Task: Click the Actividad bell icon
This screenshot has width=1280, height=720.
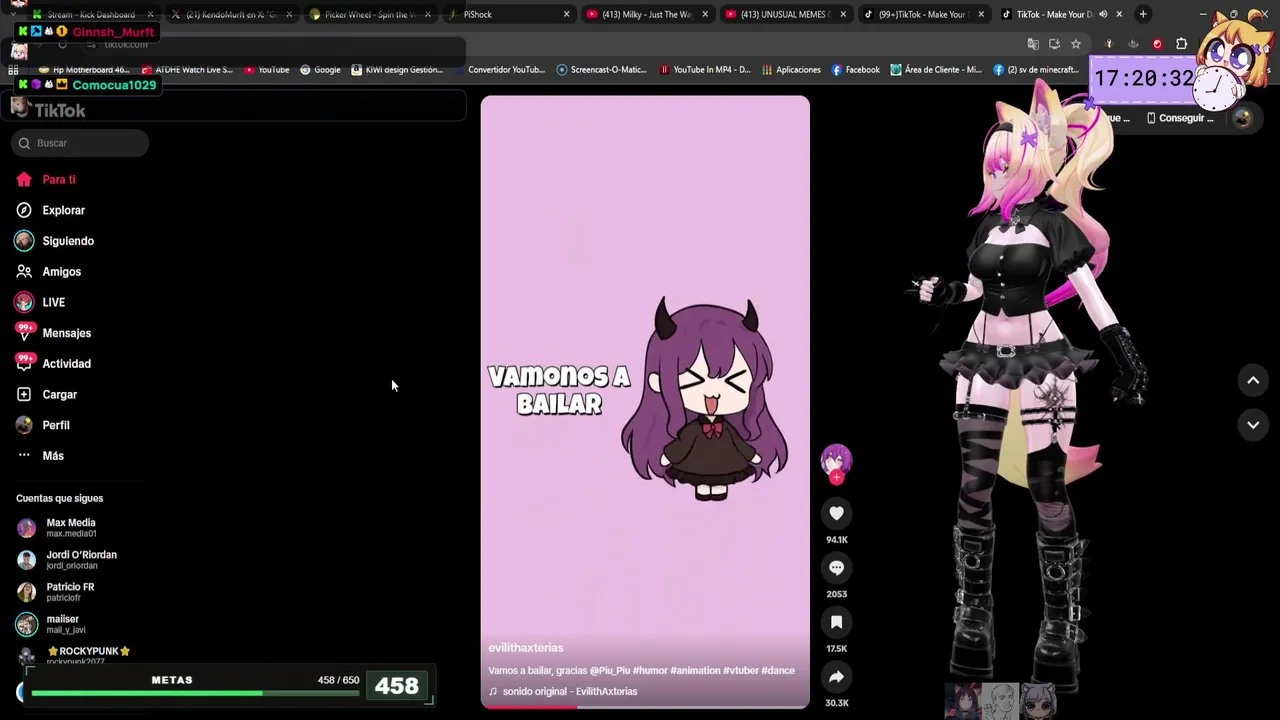Action: pyautogui.click(x=24, y=364)
